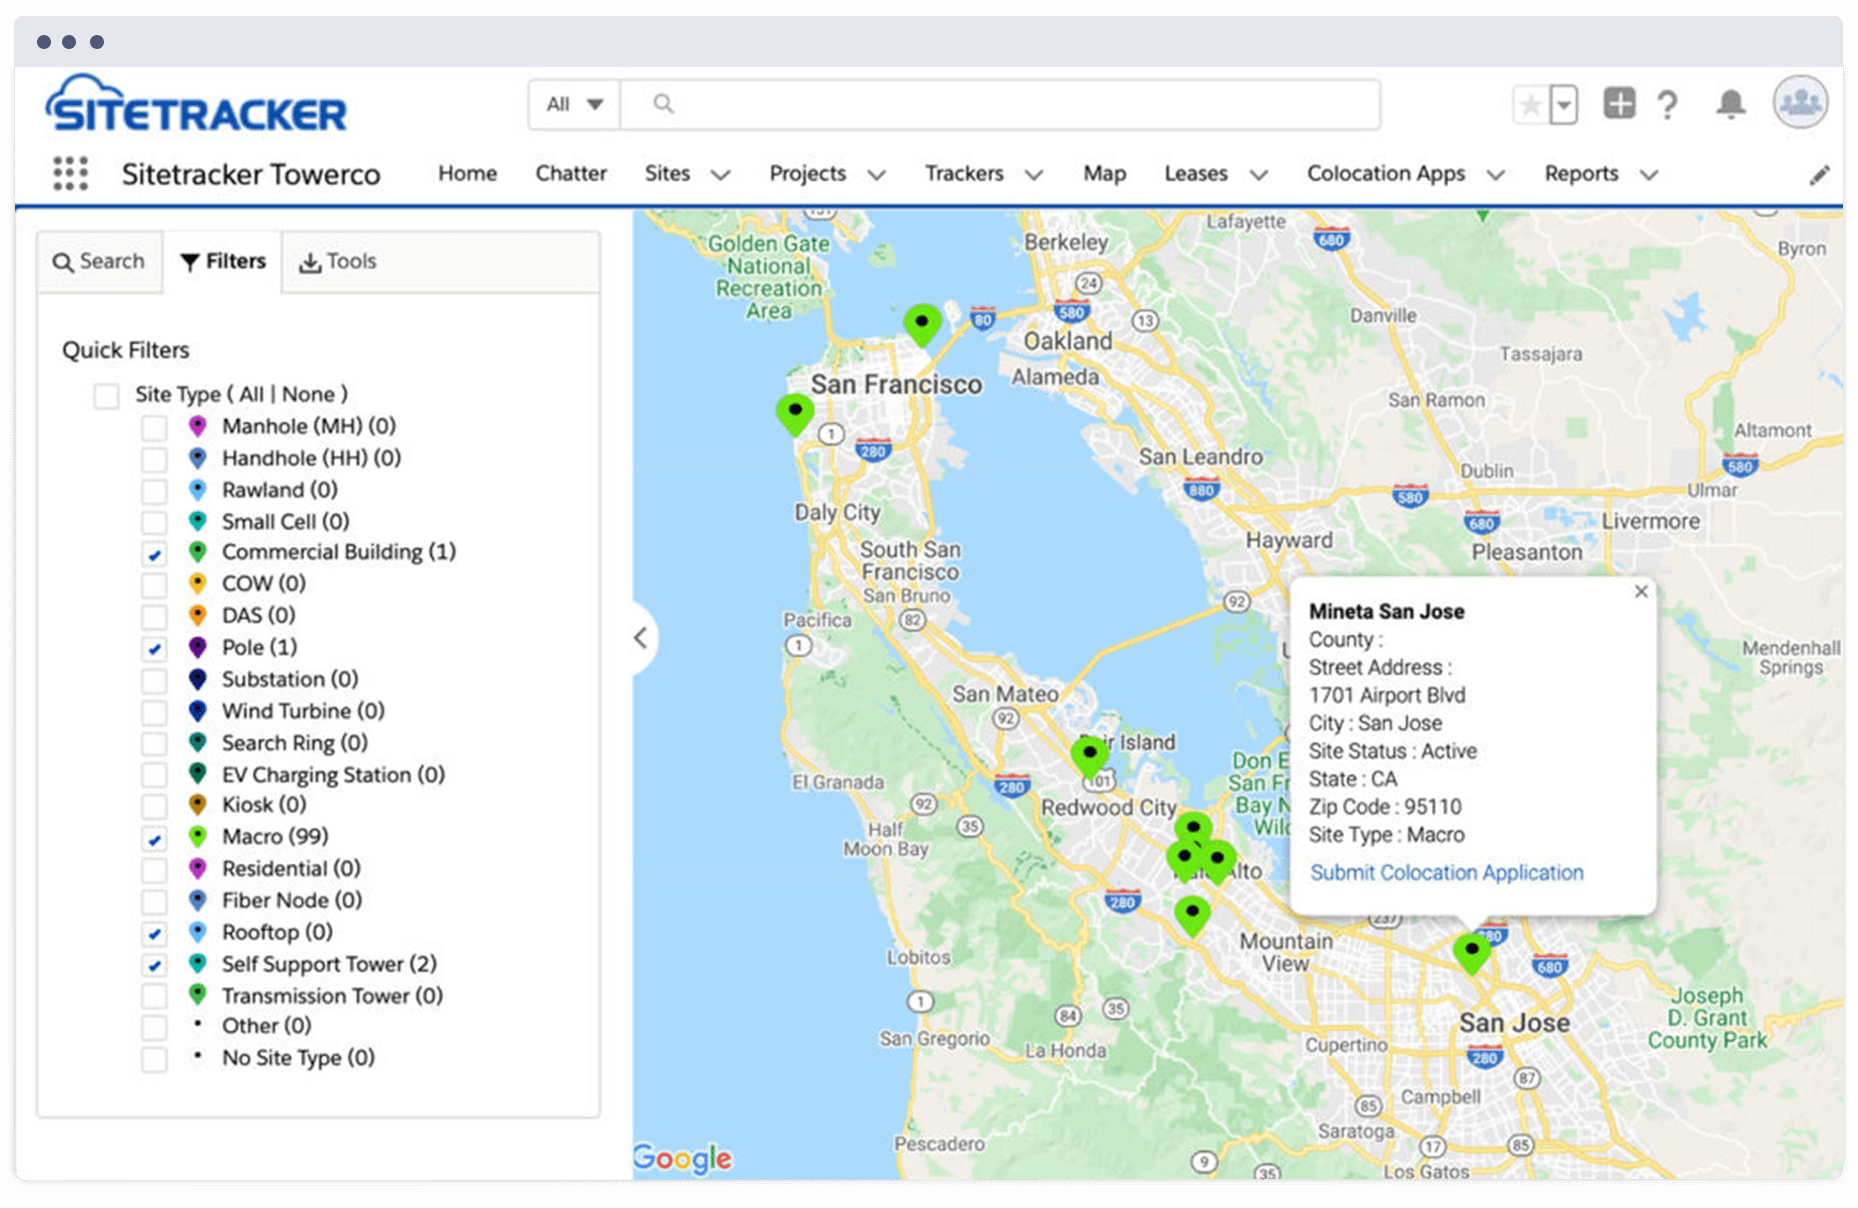
Task: Uncheck the Pole filter checkbox
Action: 154,649
